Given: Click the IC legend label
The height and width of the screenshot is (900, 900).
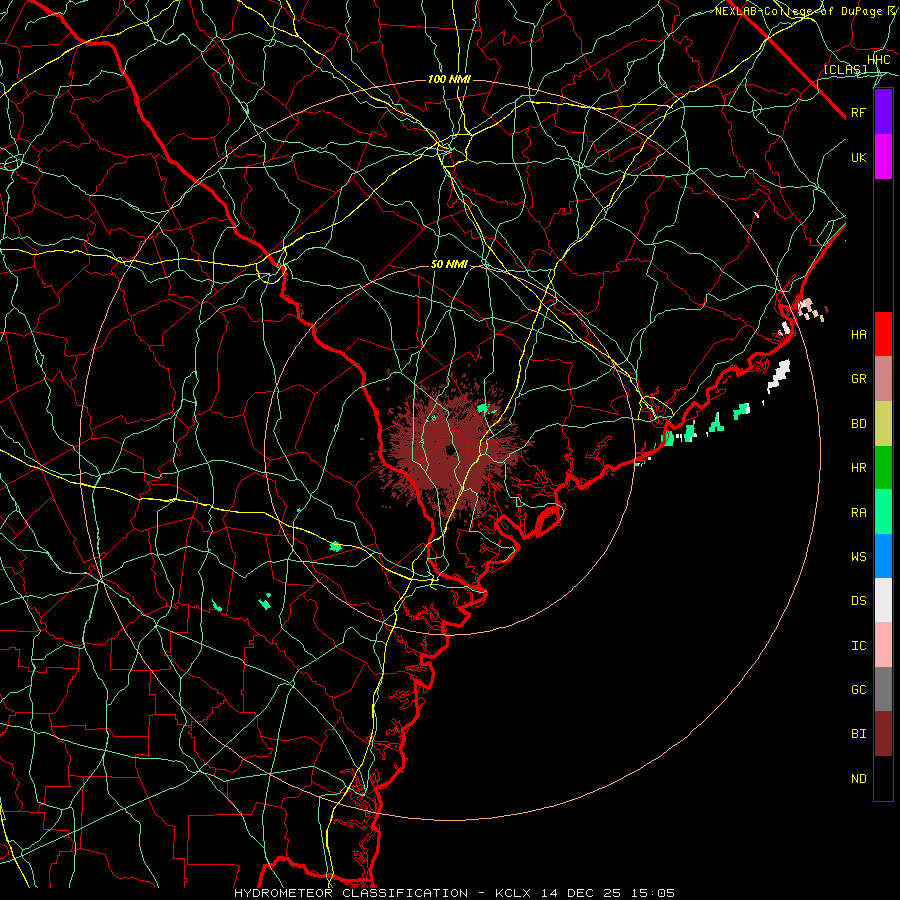Looking at the screenshot, I should (859, 646).
